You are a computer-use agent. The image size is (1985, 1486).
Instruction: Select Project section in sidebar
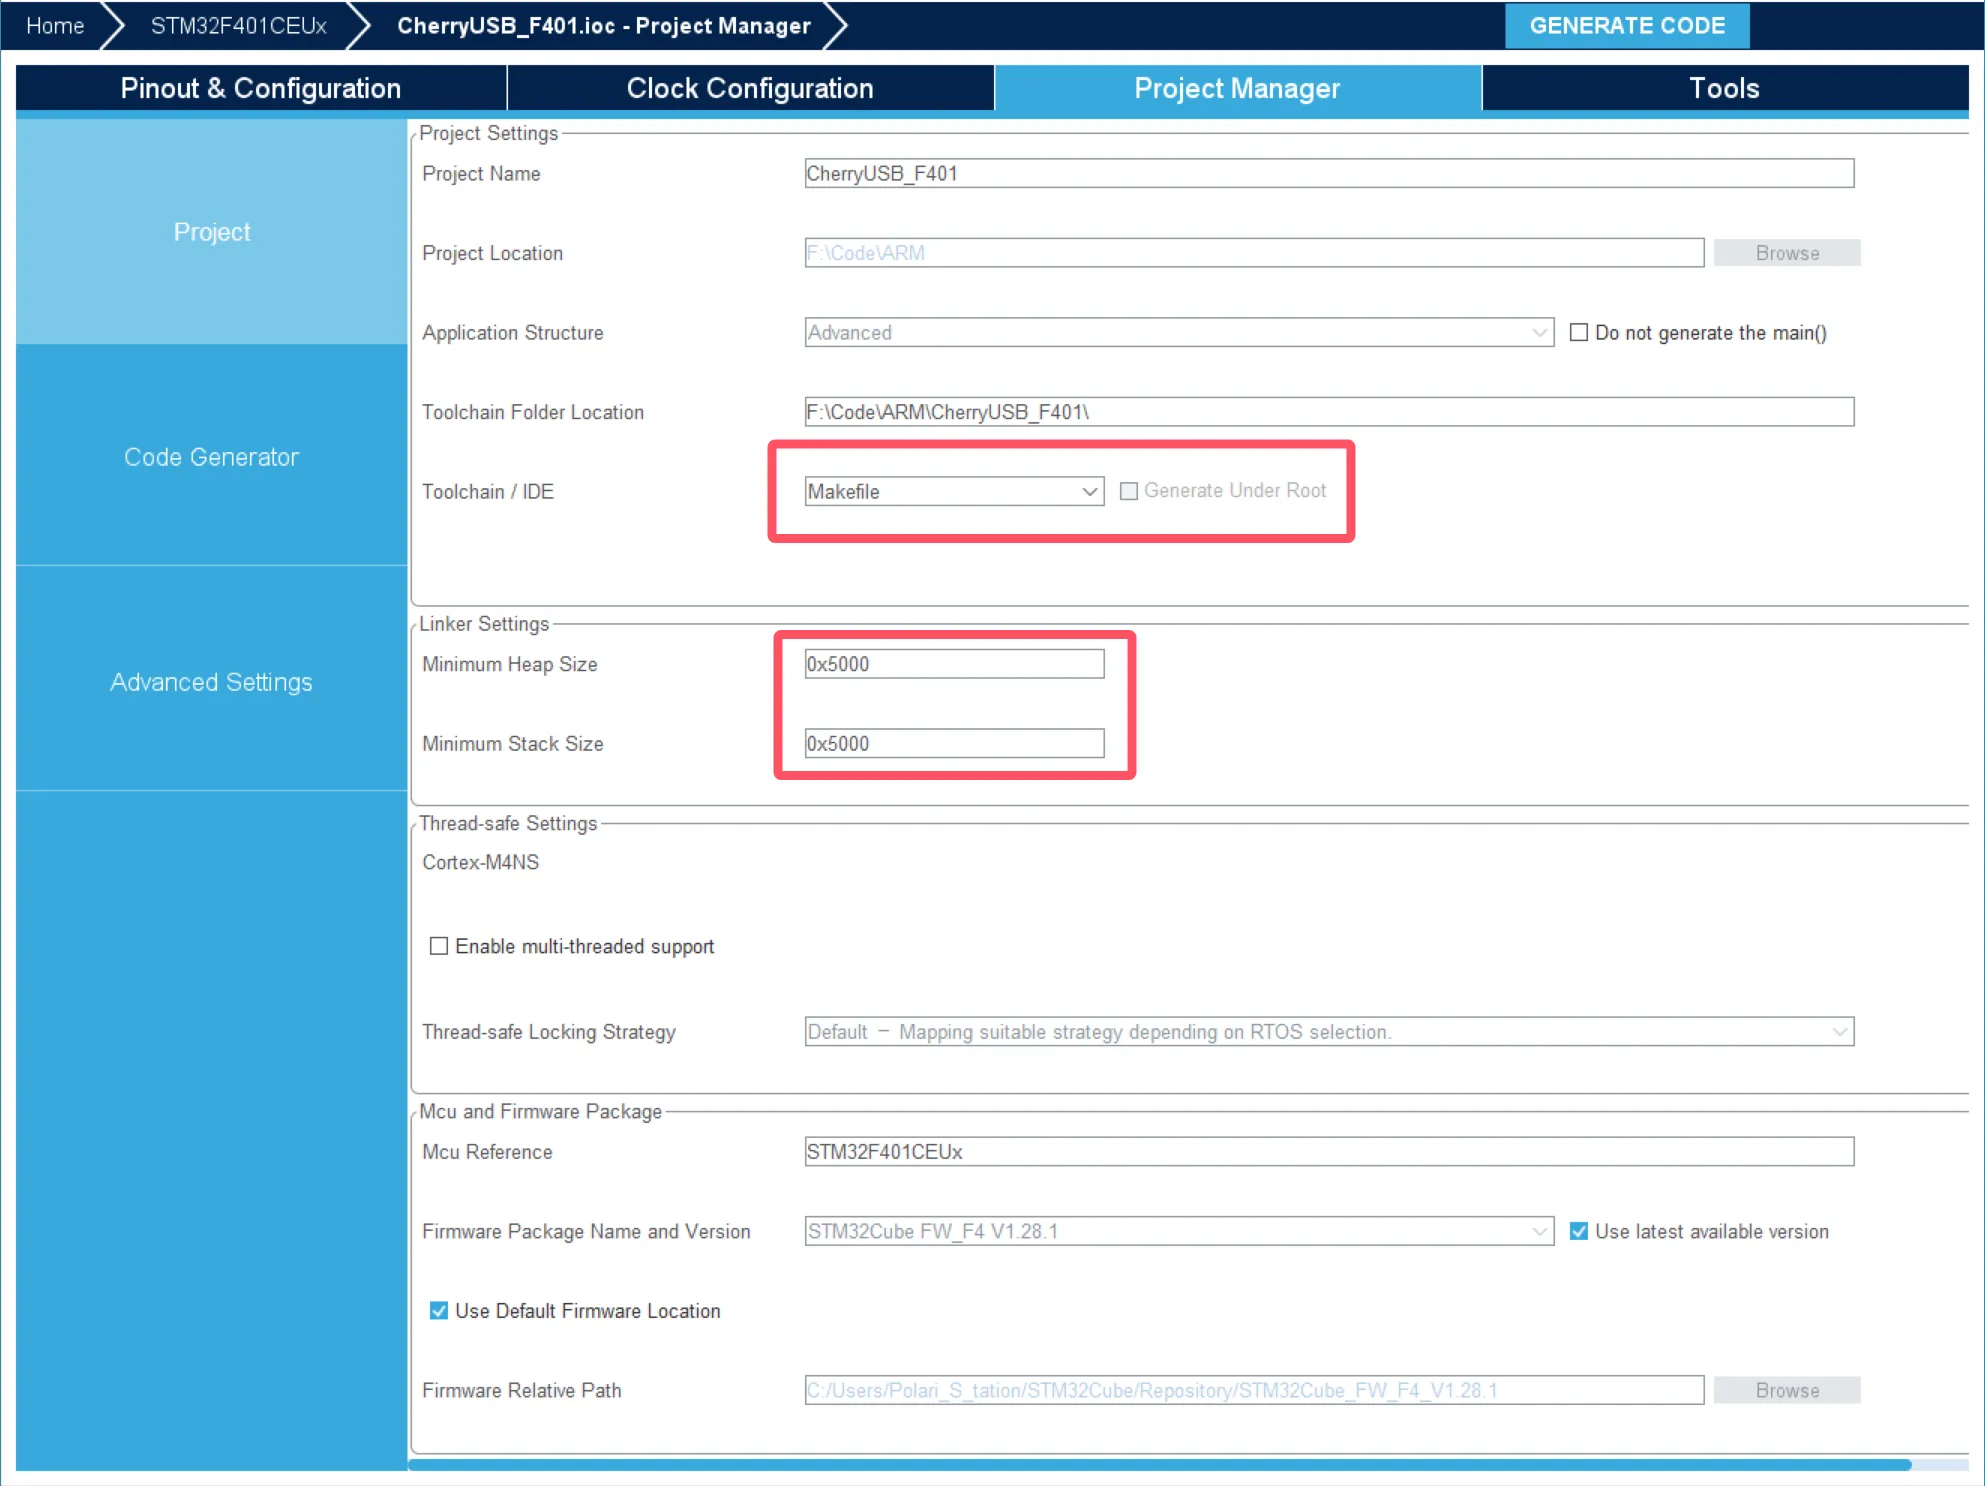tap(211, 232)
